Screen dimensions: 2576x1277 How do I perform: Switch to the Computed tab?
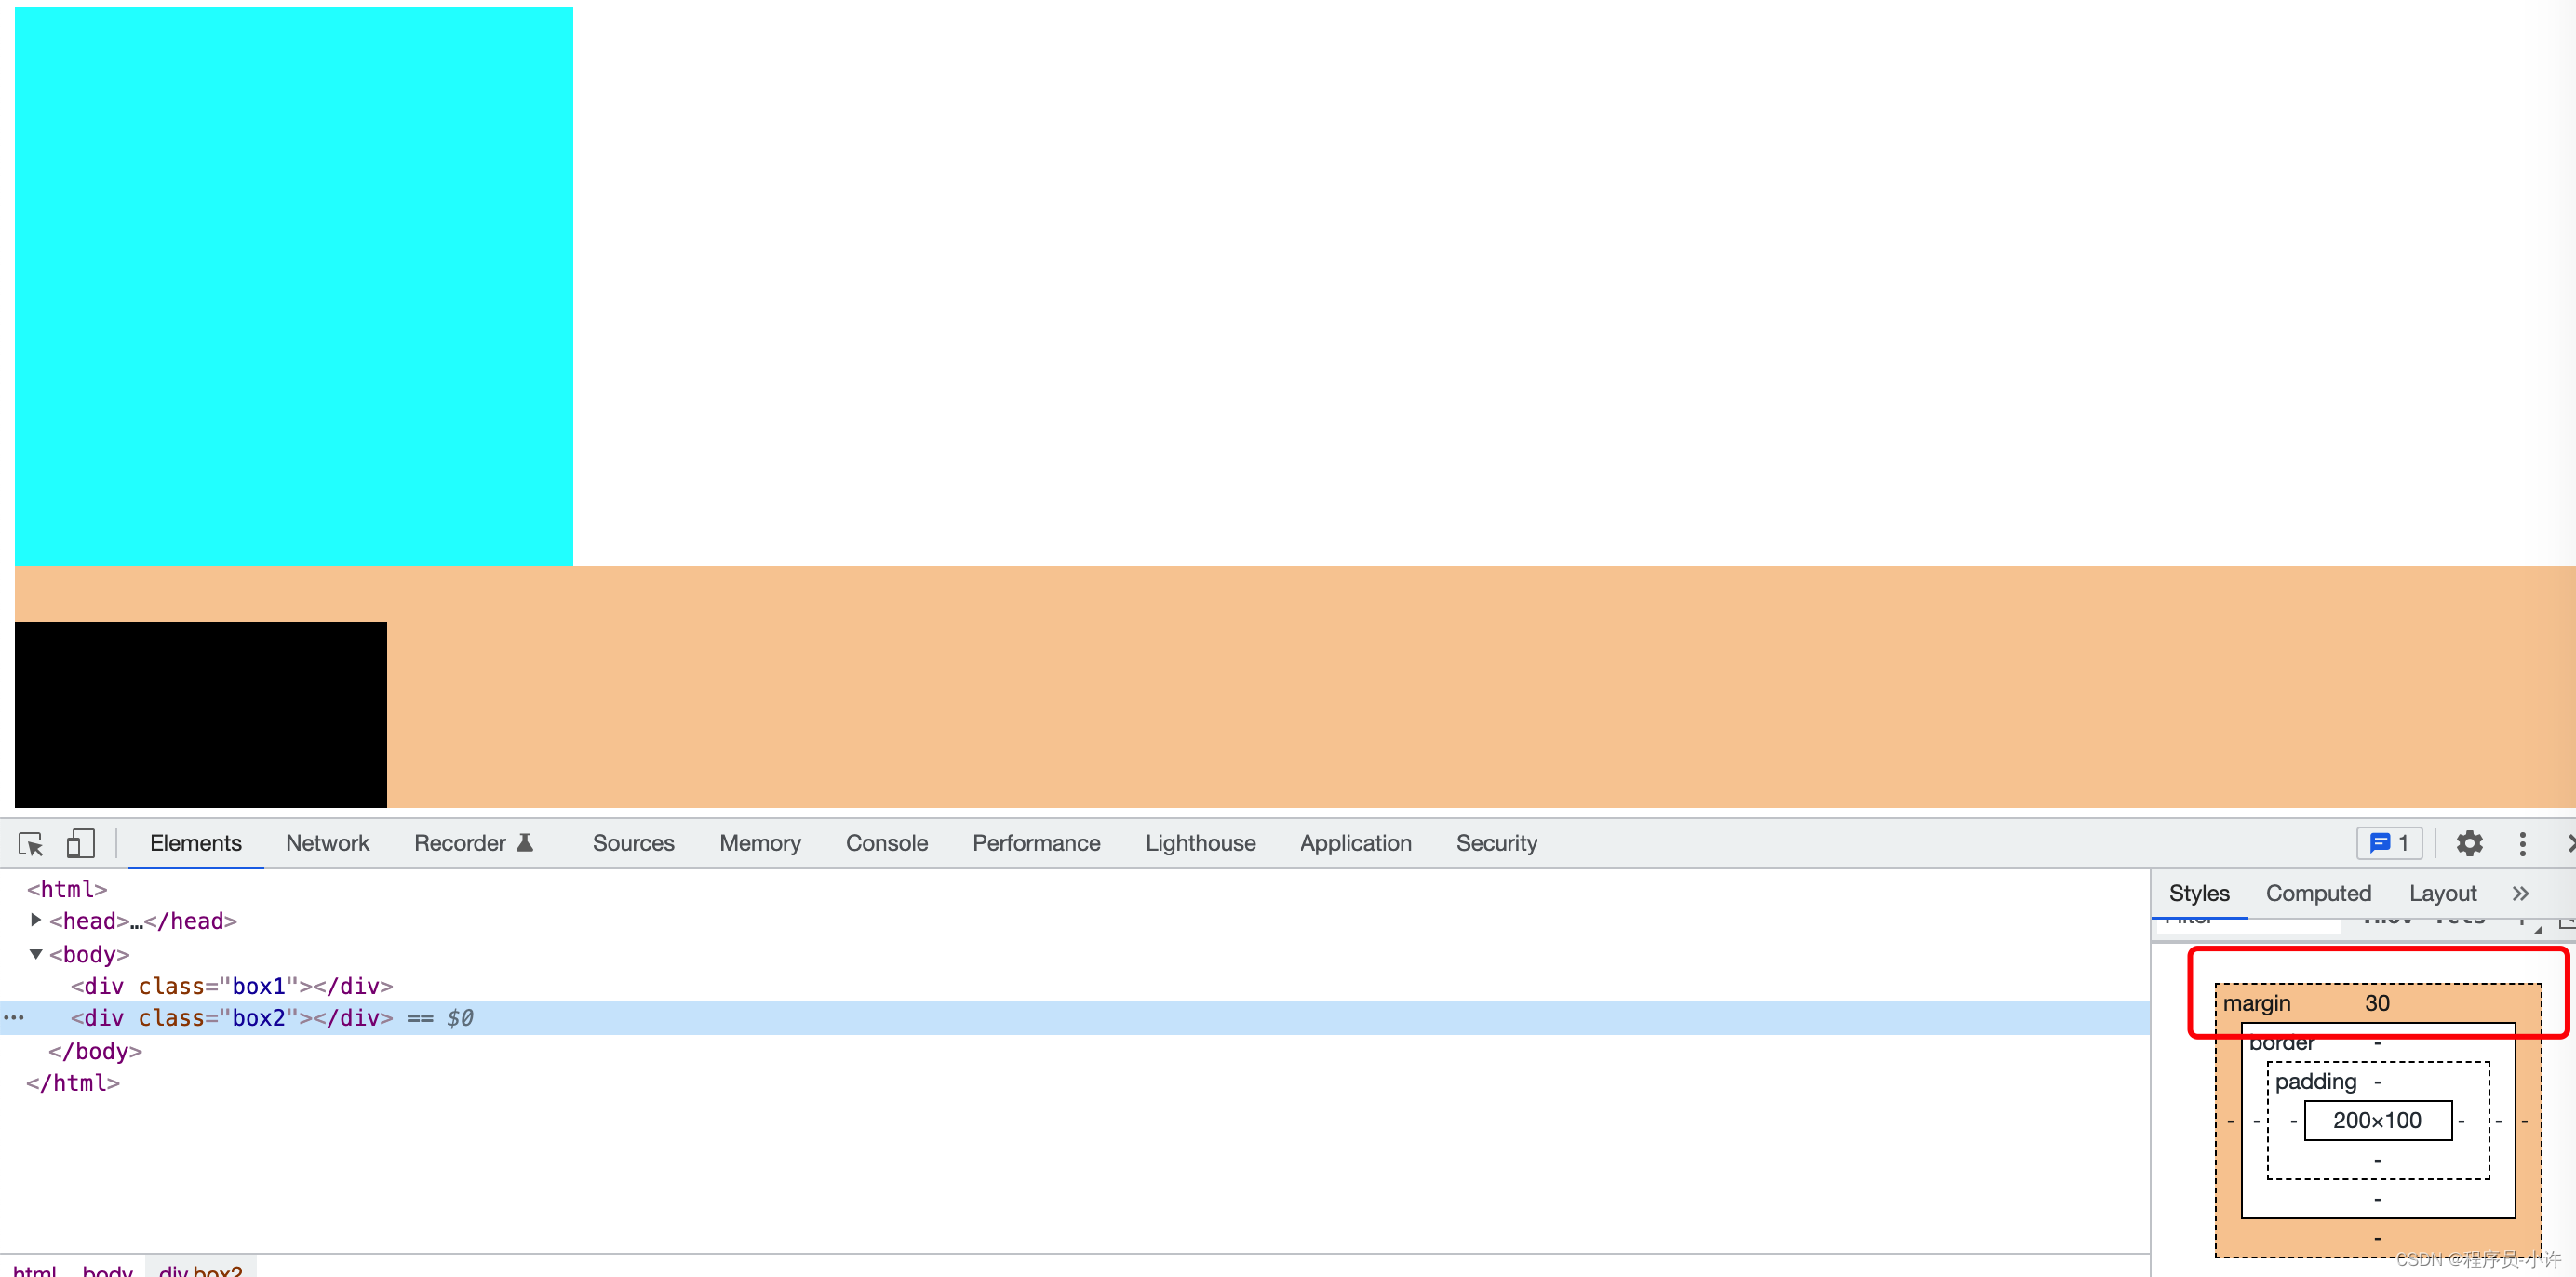(2318, 893)
